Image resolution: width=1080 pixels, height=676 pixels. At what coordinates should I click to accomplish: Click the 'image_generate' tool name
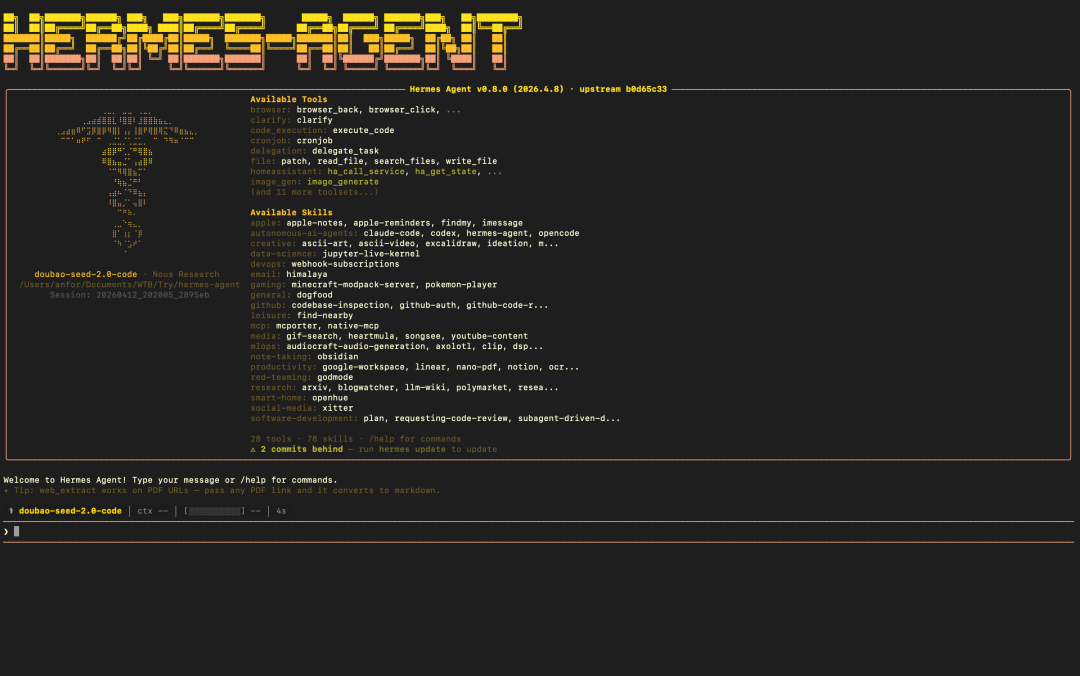pos(343,182)
